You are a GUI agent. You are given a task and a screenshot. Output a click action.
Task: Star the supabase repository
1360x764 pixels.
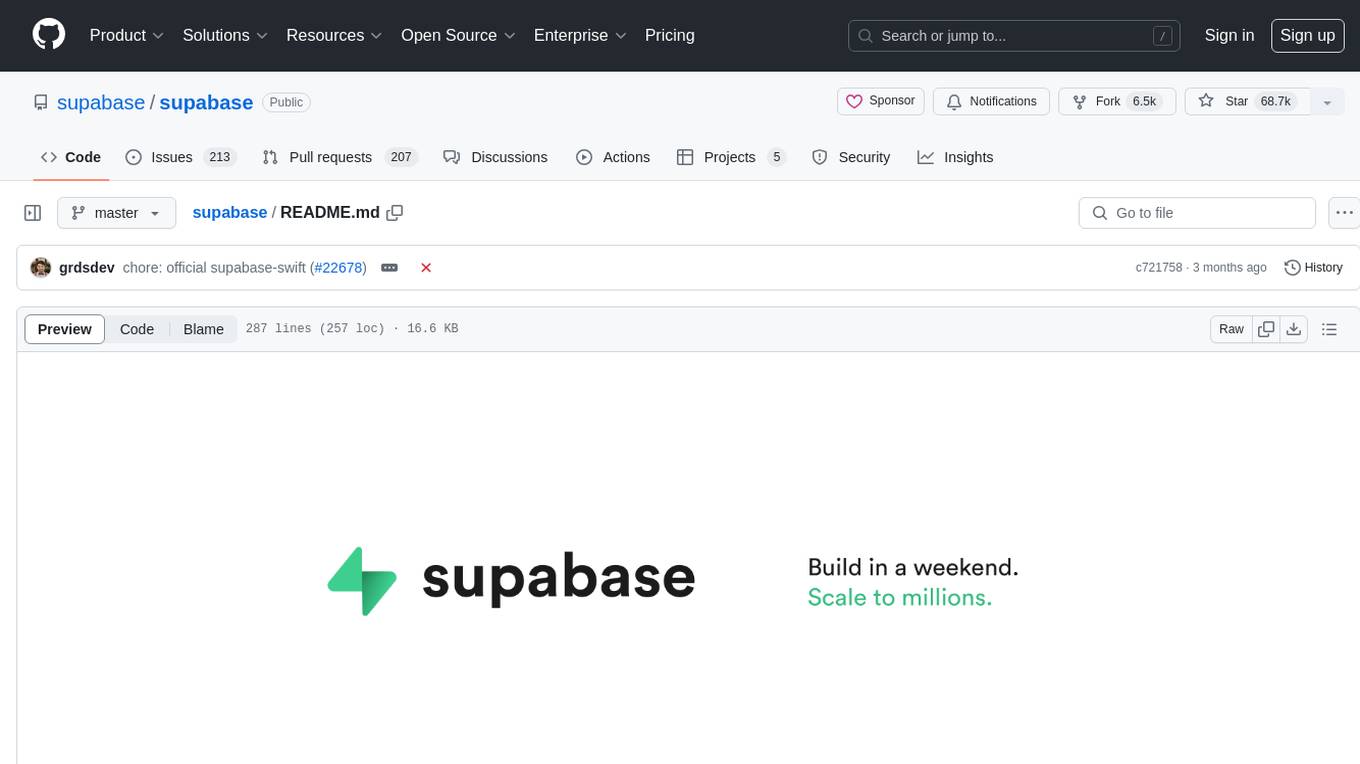click(x=1246, y=101)
